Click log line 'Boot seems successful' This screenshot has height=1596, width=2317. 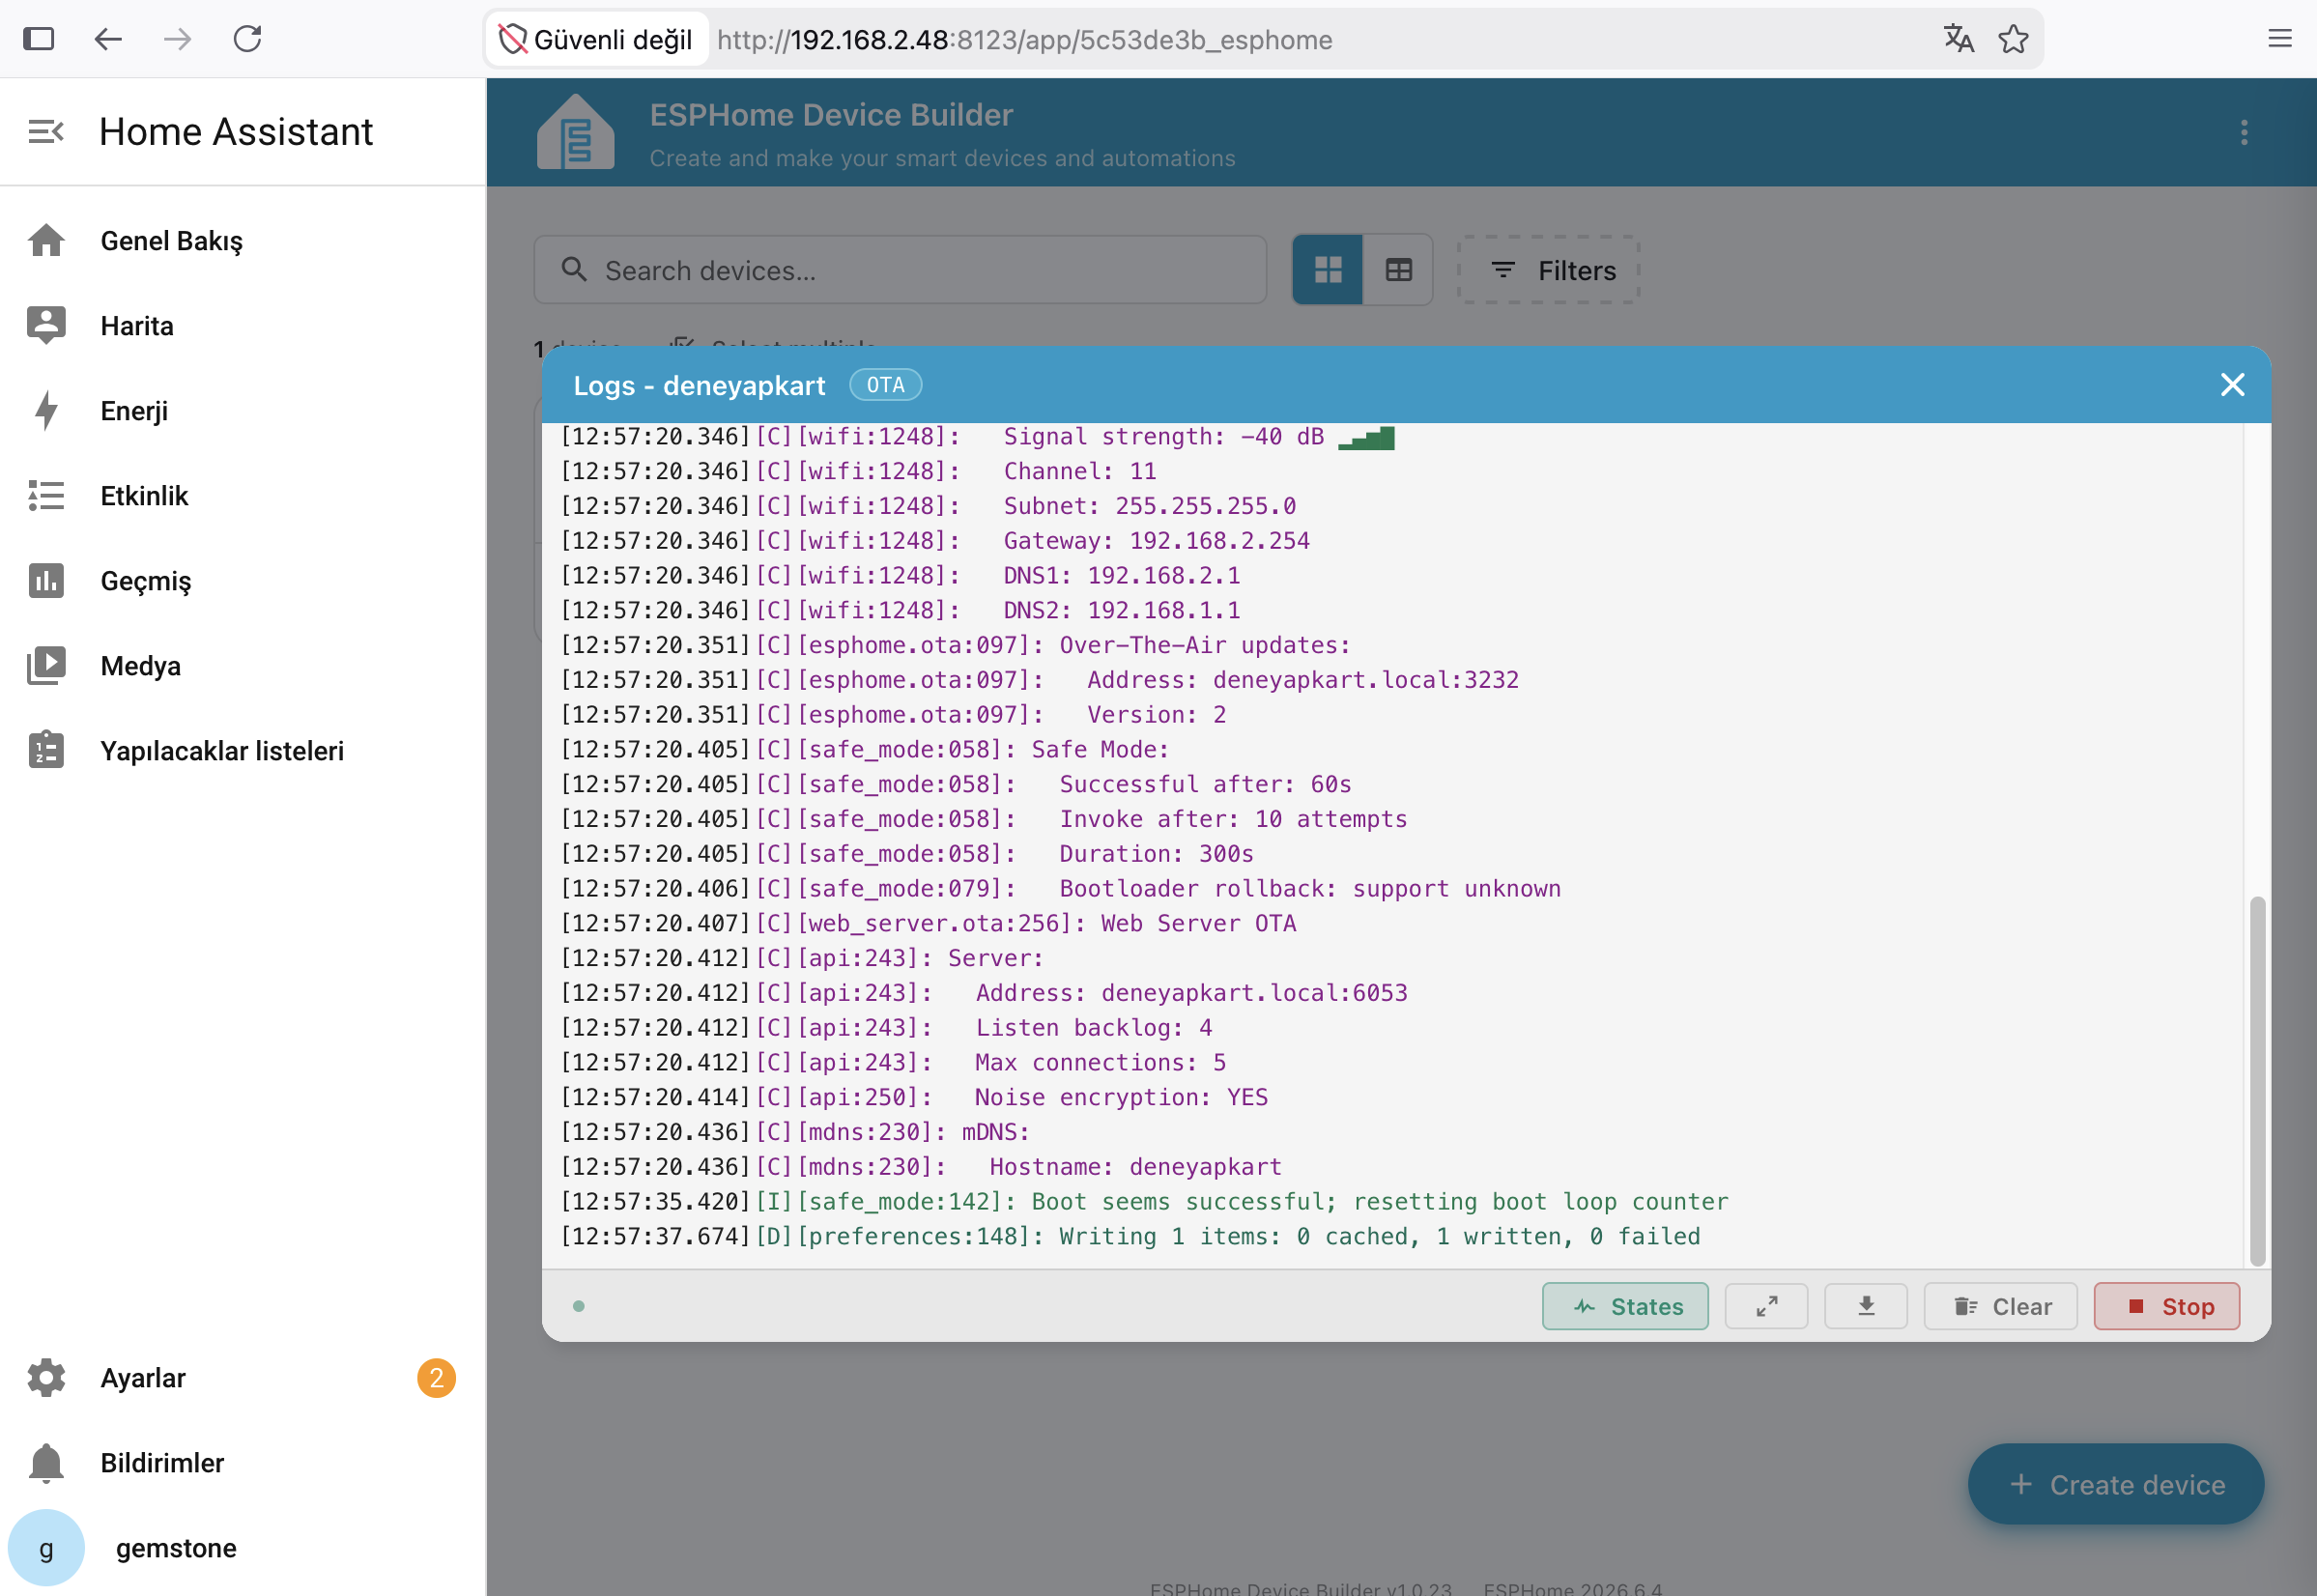pos(1143,1202)
